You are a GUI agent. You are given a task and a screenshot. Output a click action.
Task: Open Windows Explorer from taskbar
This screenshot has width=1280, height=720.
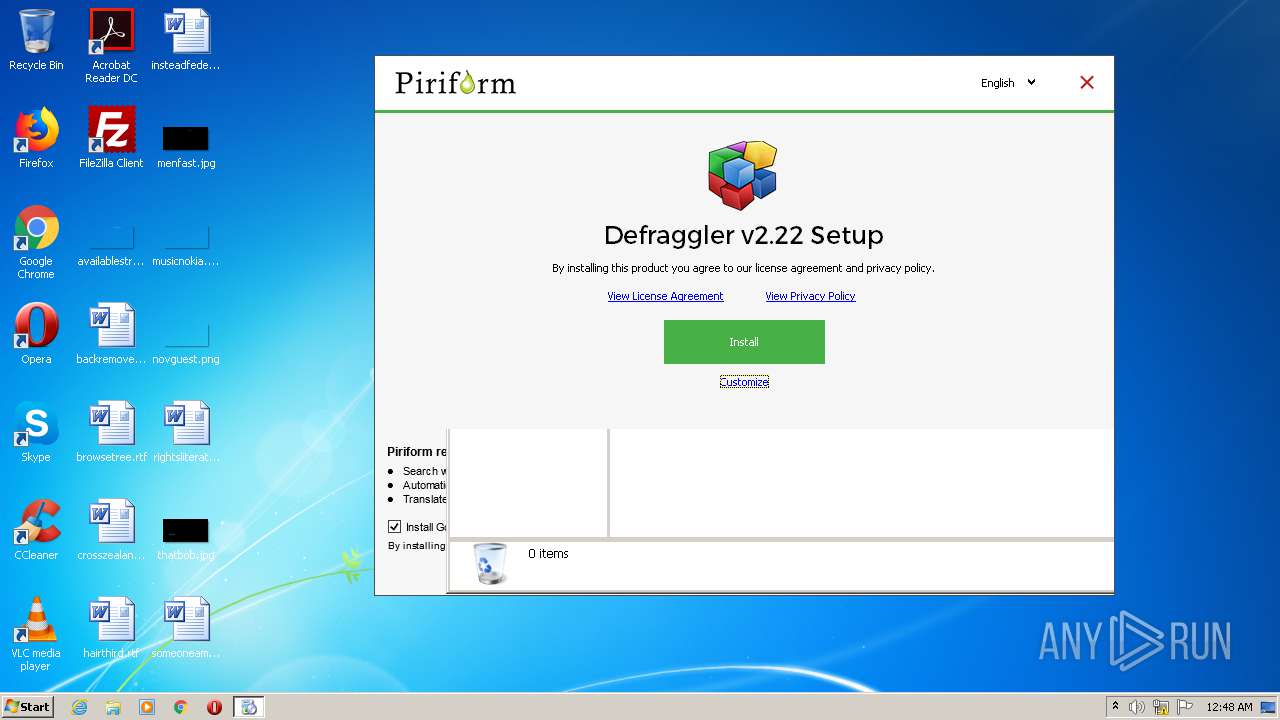pyautogui.click(x=113, y=707)
